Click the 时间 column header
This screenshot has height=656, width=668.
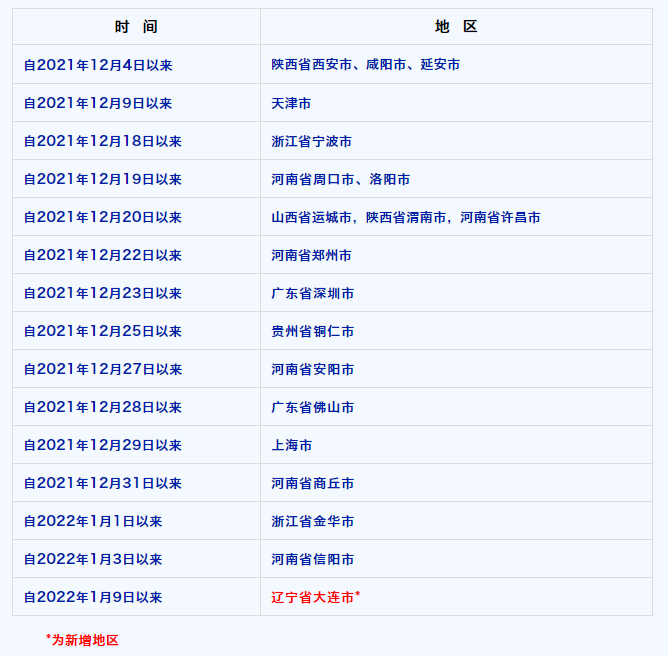pos(136,26)
